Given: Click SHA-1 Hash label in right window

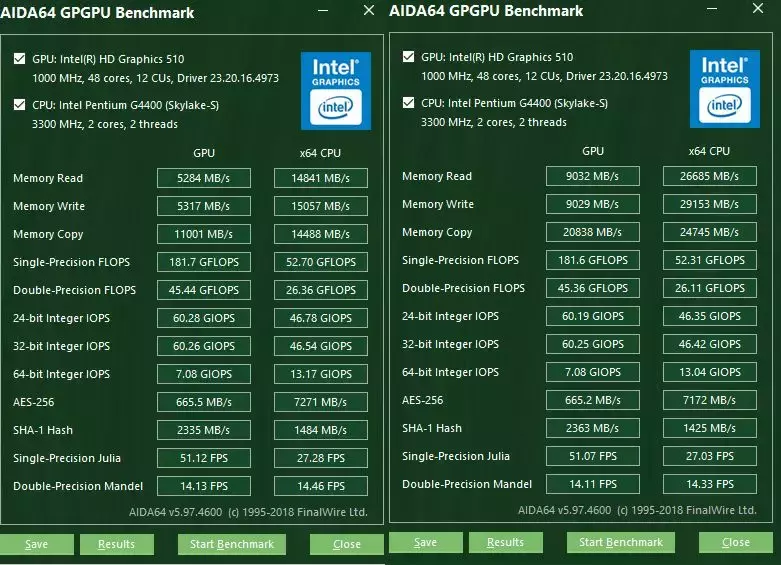Looking at the screenshot, I should click(432, 428).
